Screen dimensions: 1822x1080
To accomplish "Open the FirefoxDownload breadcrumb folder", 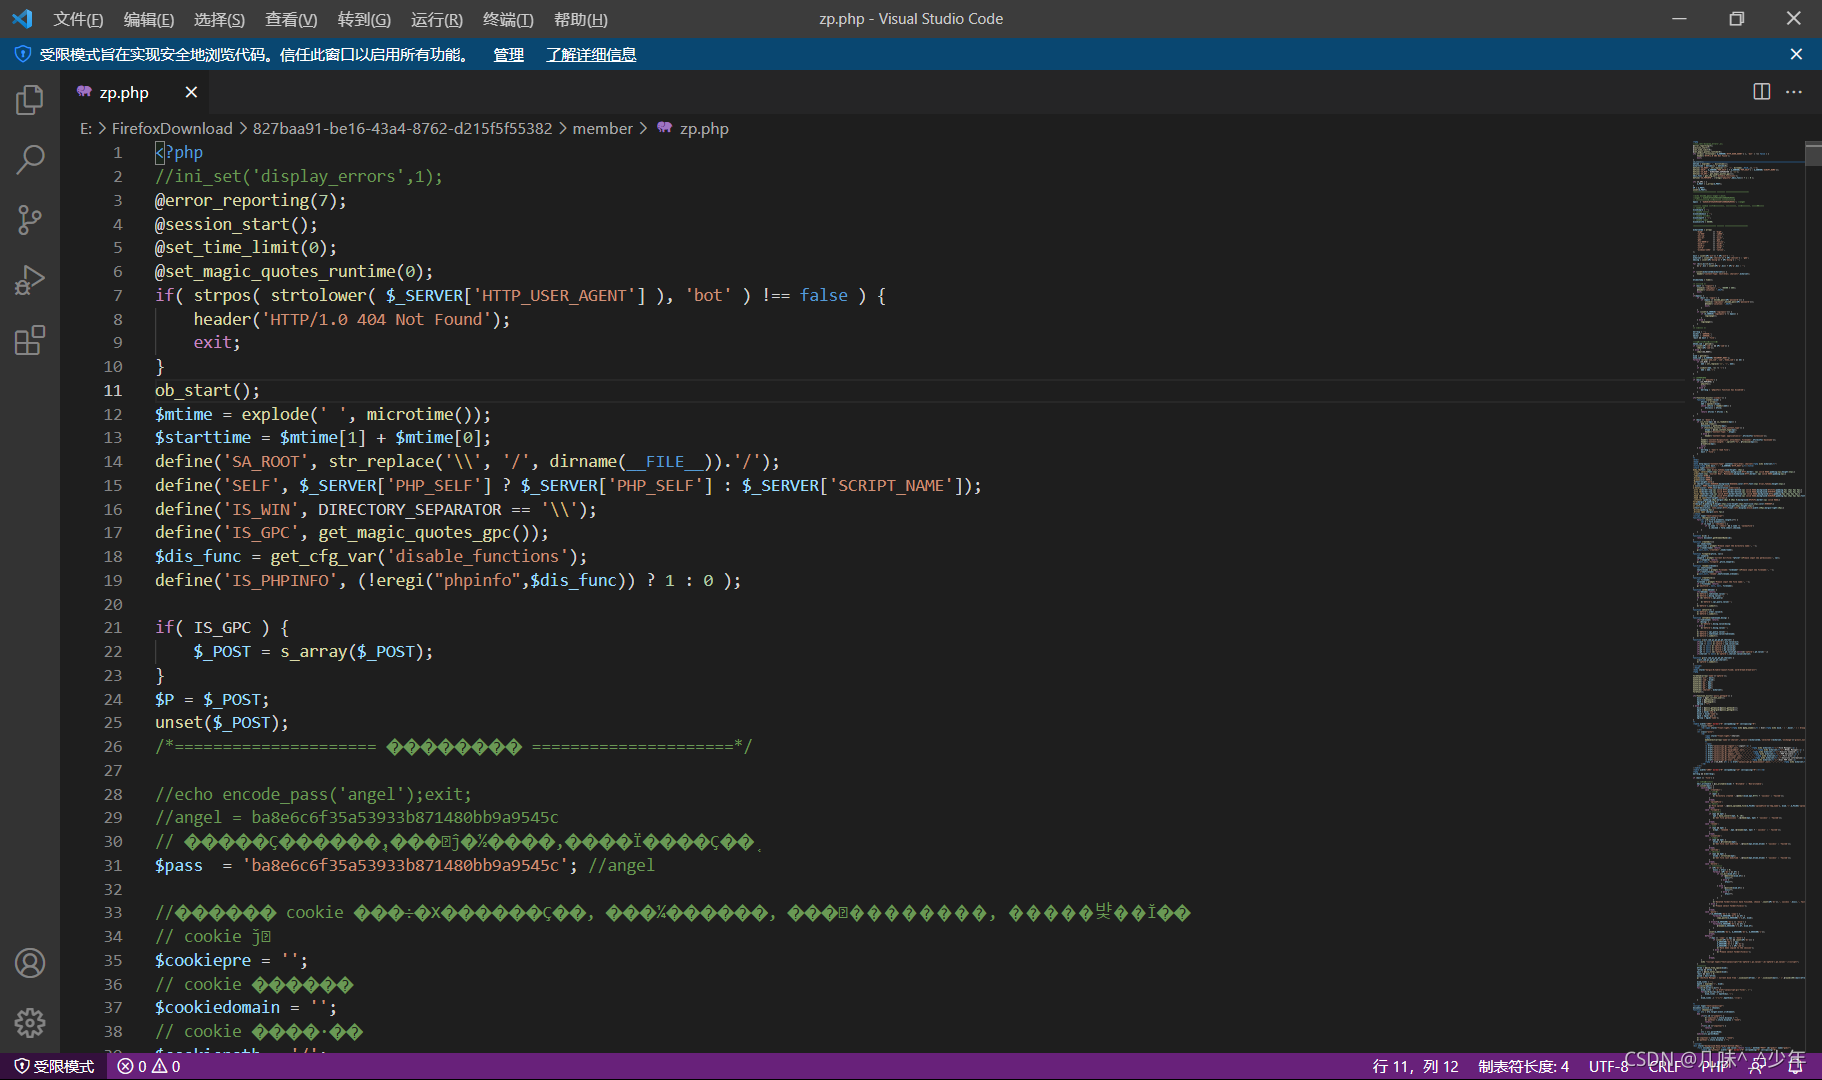I will coord(172,128).
